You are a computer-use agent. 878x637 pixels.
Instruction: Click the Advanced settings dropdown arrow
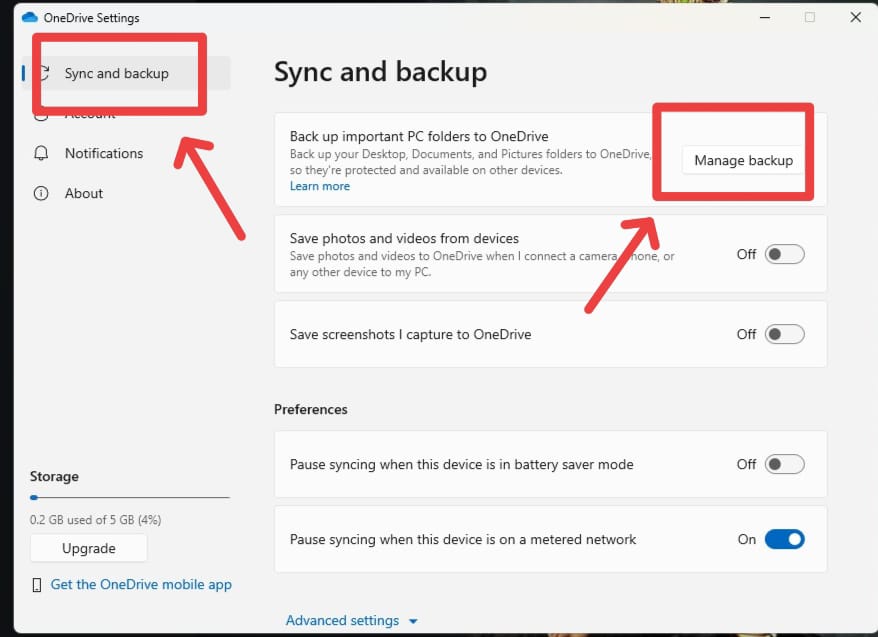coord(413,621)
